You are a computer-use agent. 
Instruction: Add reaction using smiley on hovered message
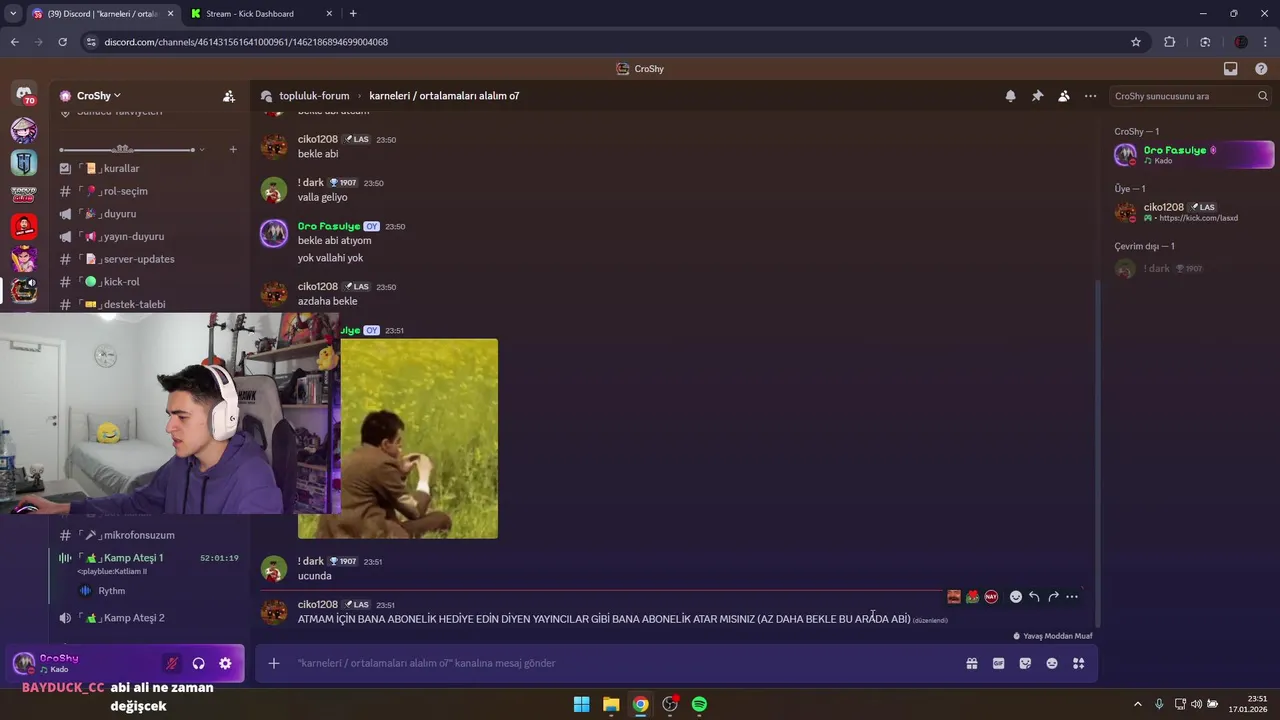coord(1016,597)
